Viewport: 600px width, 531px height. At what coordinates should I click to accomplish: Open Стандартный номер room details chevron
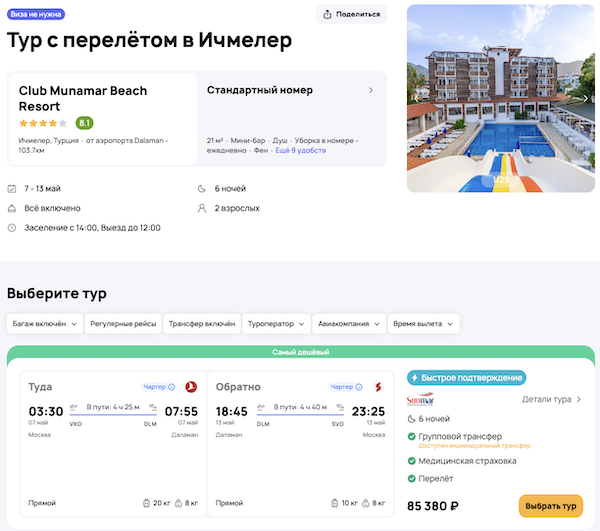371,90
